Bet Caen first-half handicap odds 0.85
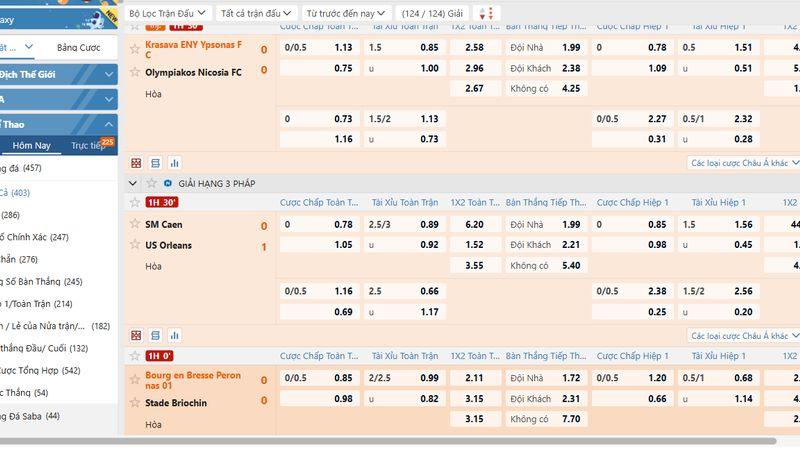The width and height of the screenshot is (800, 450). (x=633, y=224)
